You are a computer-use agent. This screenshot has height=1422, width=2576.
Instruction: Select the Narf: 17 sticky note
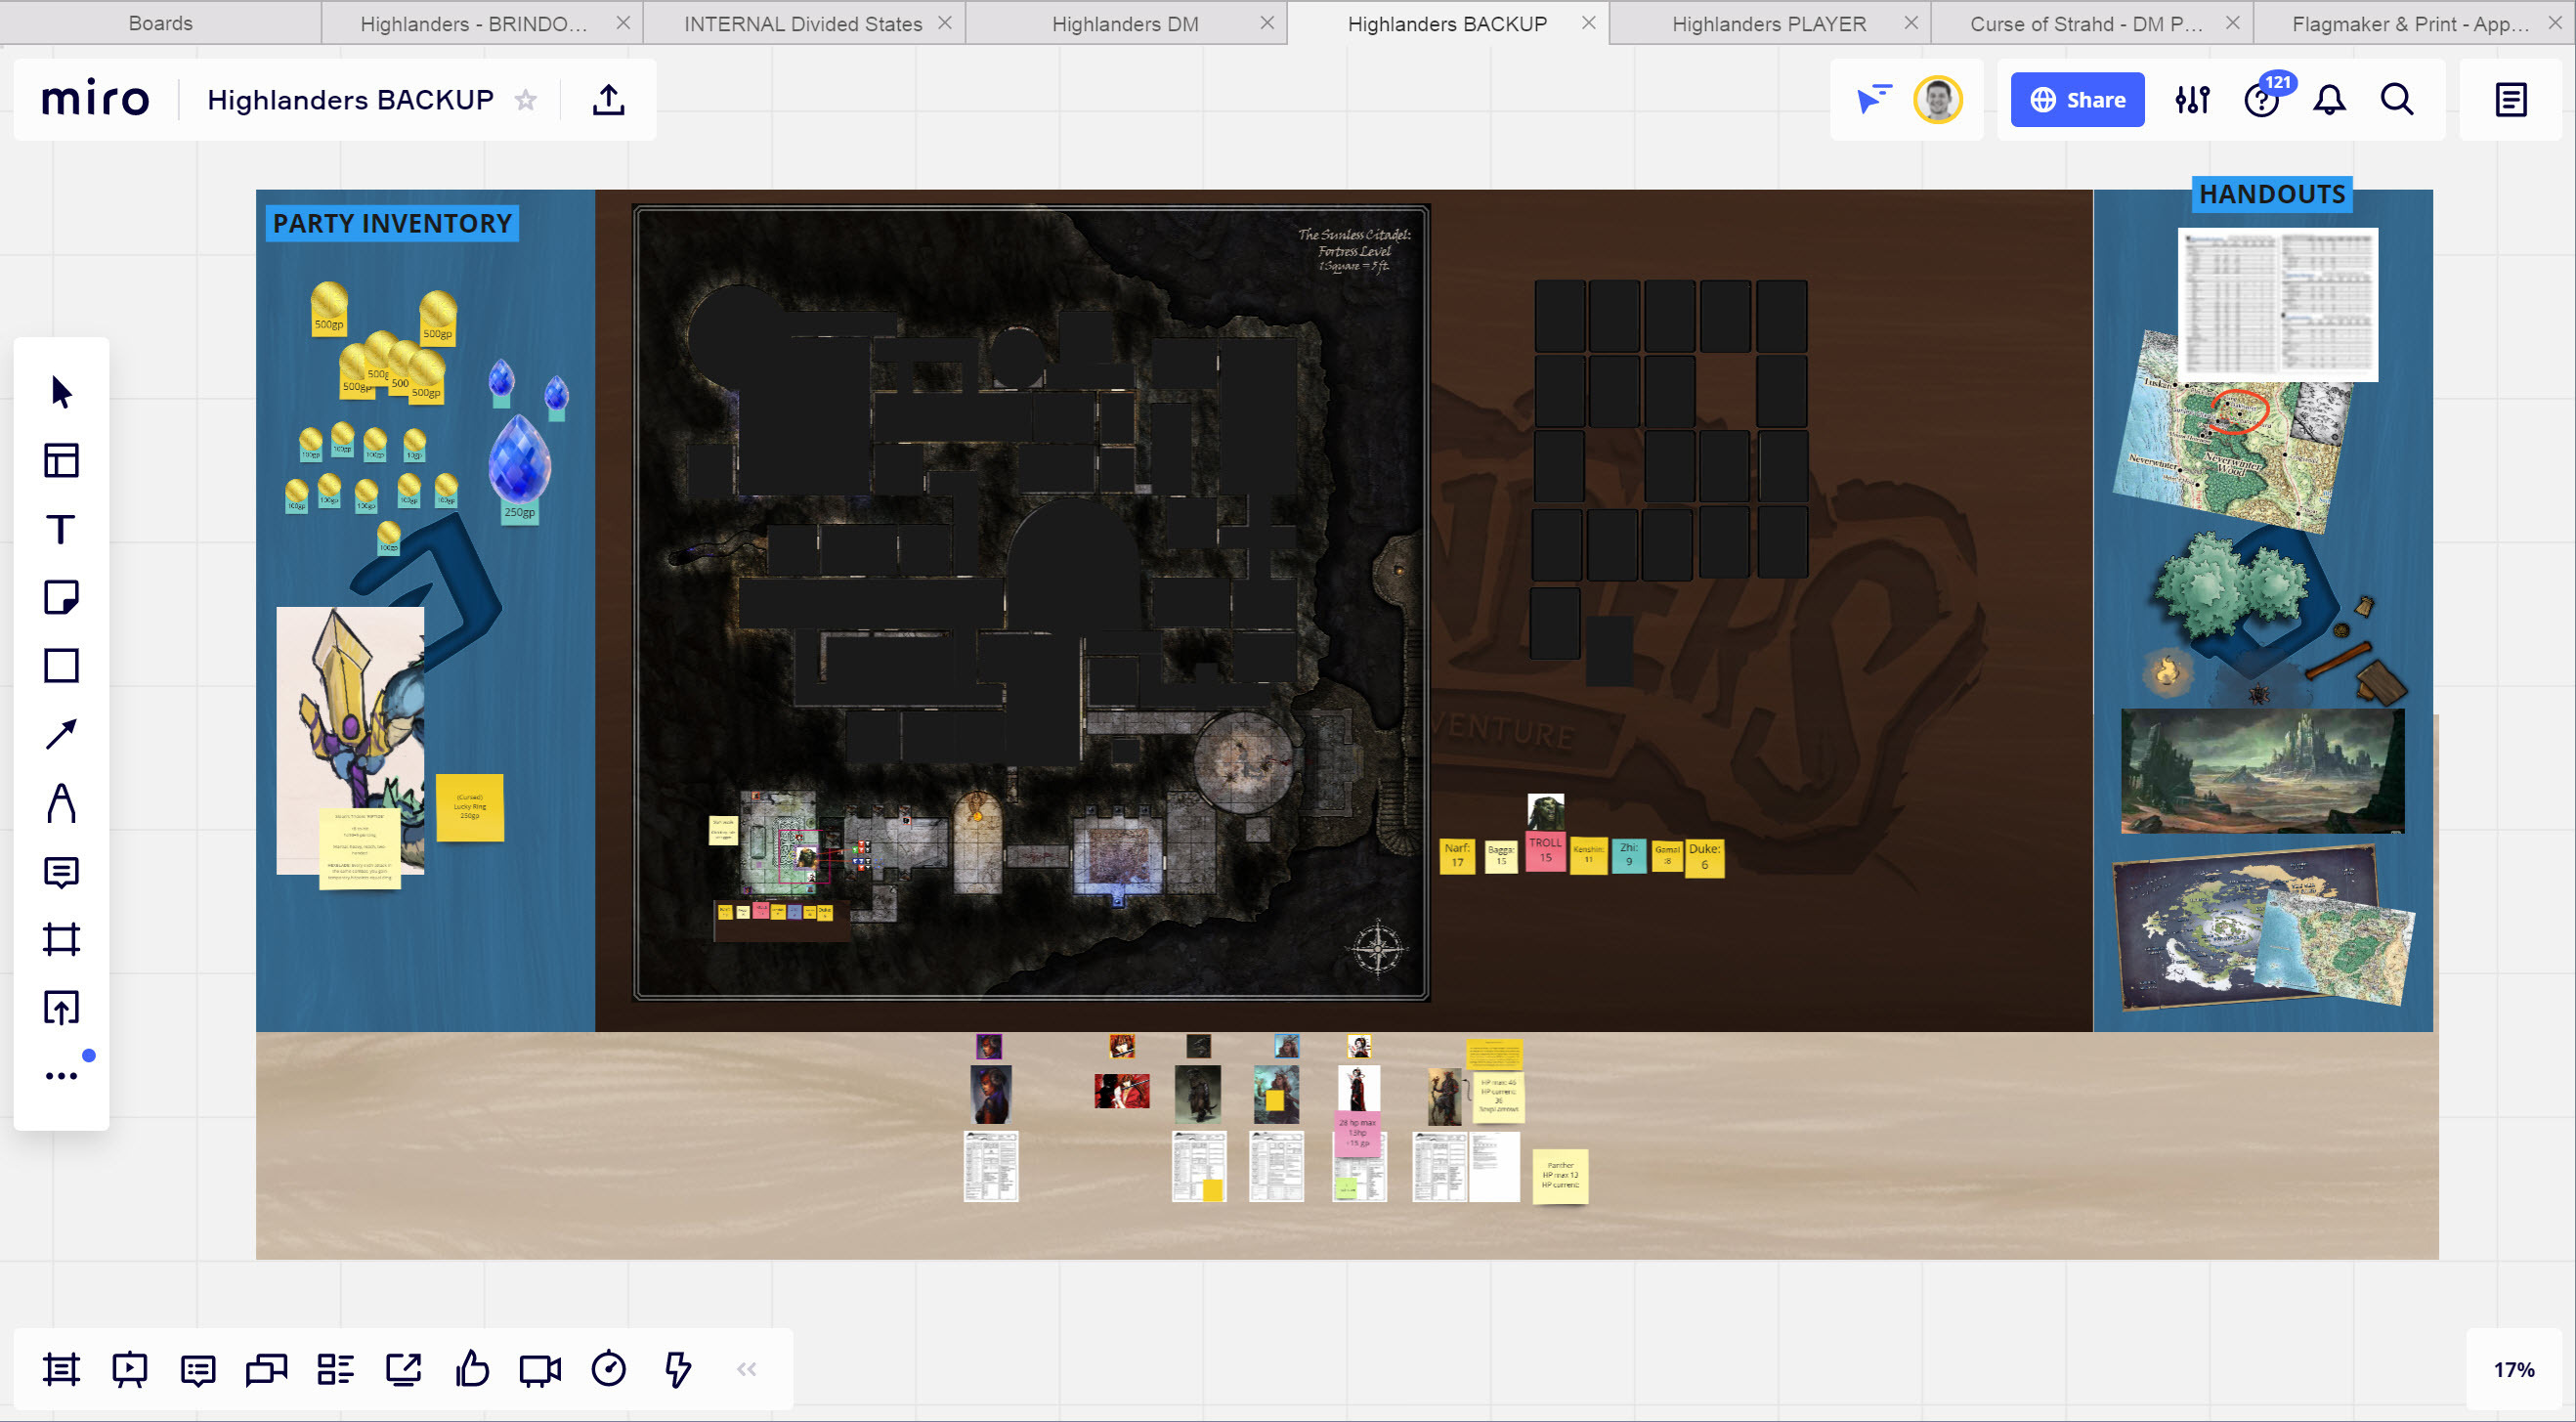1457,855
